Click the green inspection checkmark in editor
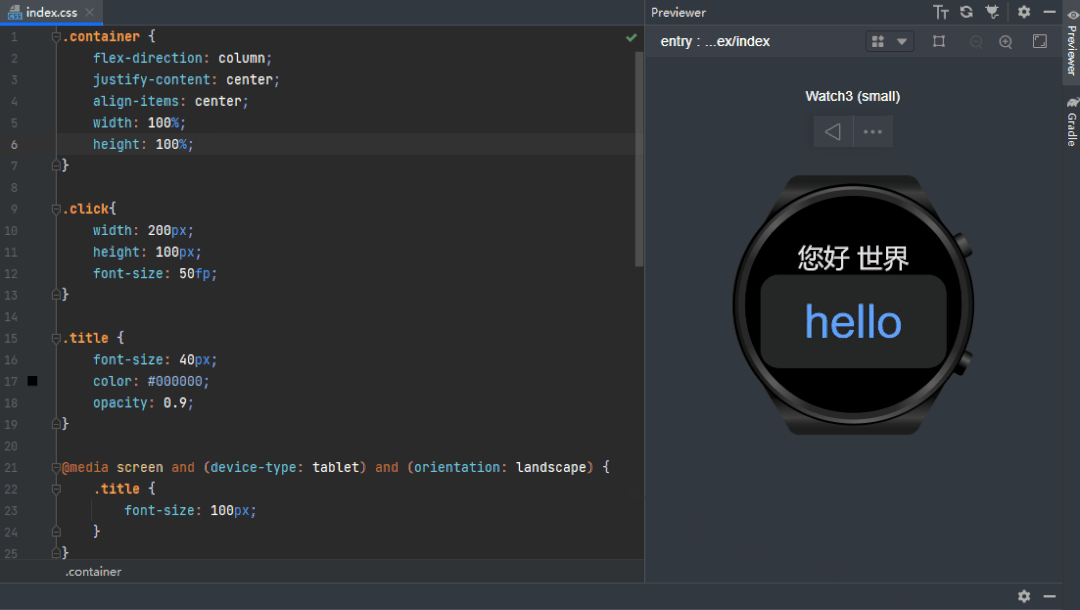Screen dimensions: 1080x610 (631, 38)
